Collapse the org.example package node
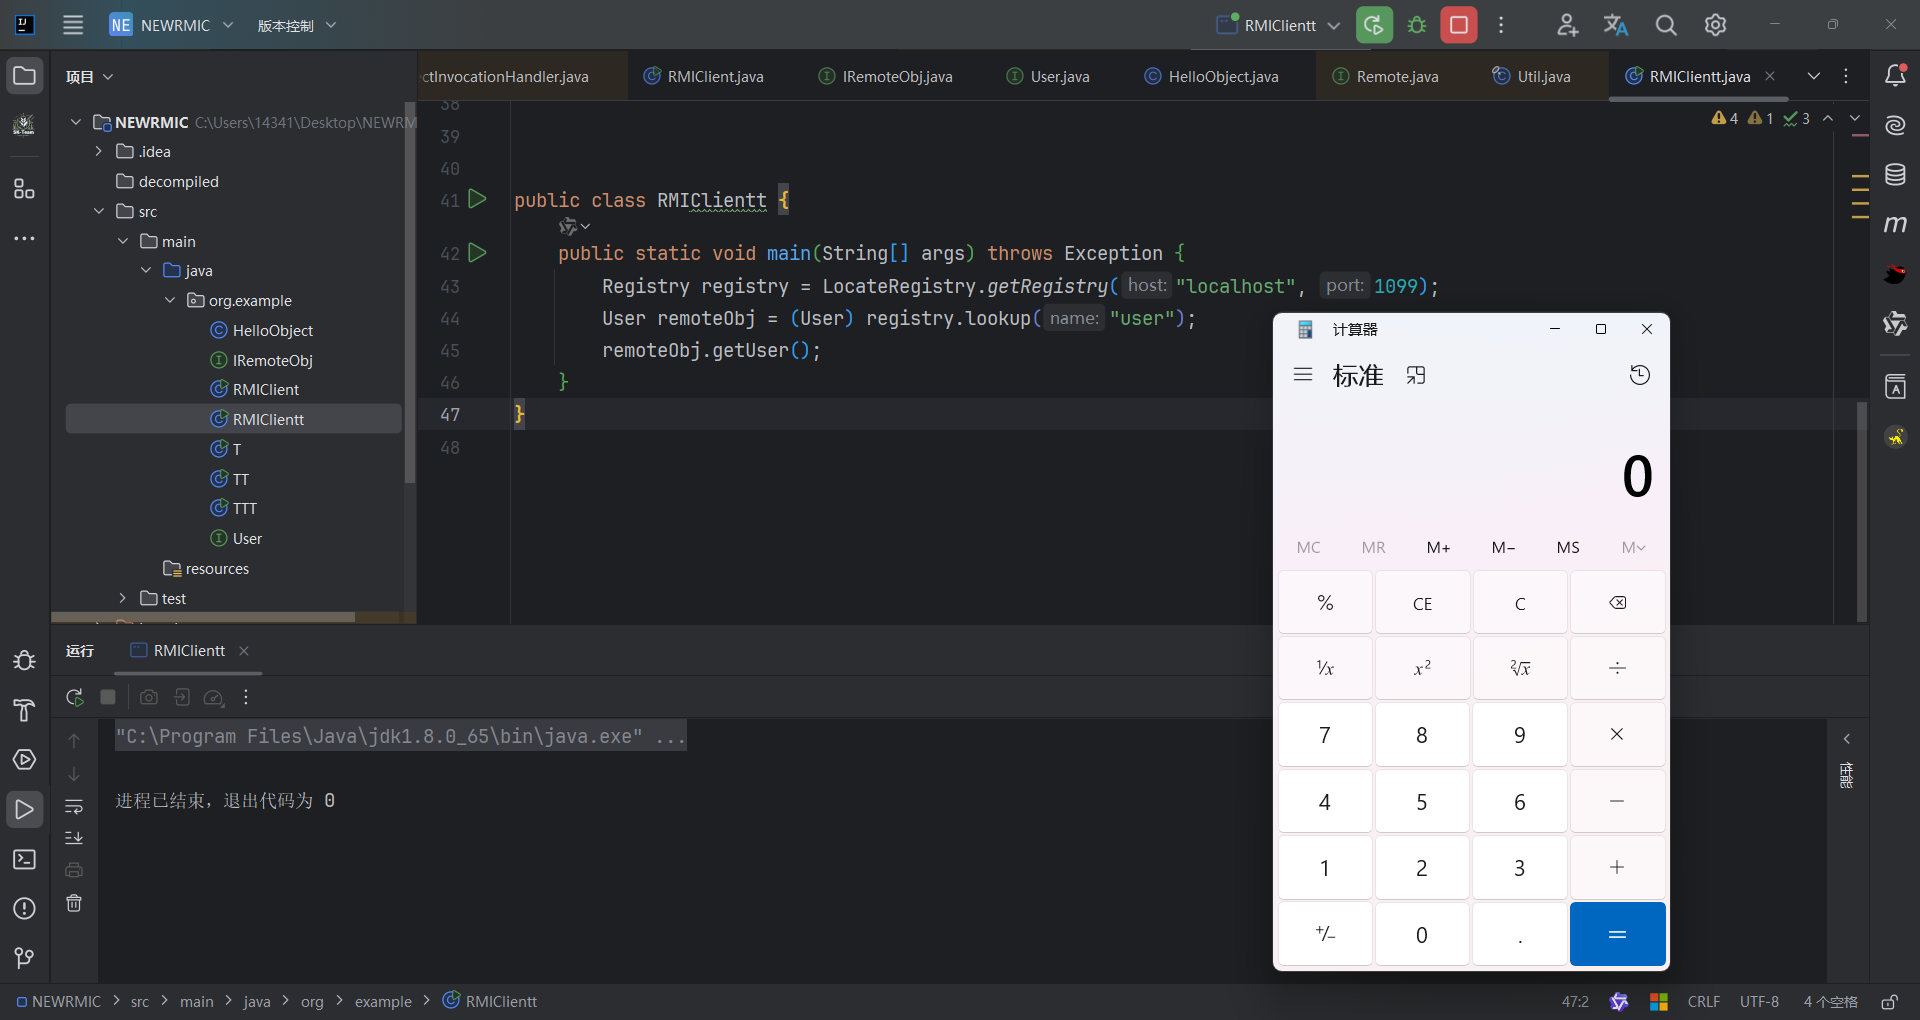 click(169, 300)
